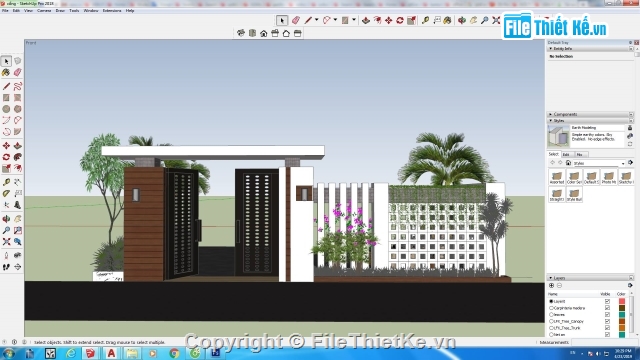Activate the Orbit tool in top toolbar

pyautogui.click(x=462, y=20)
